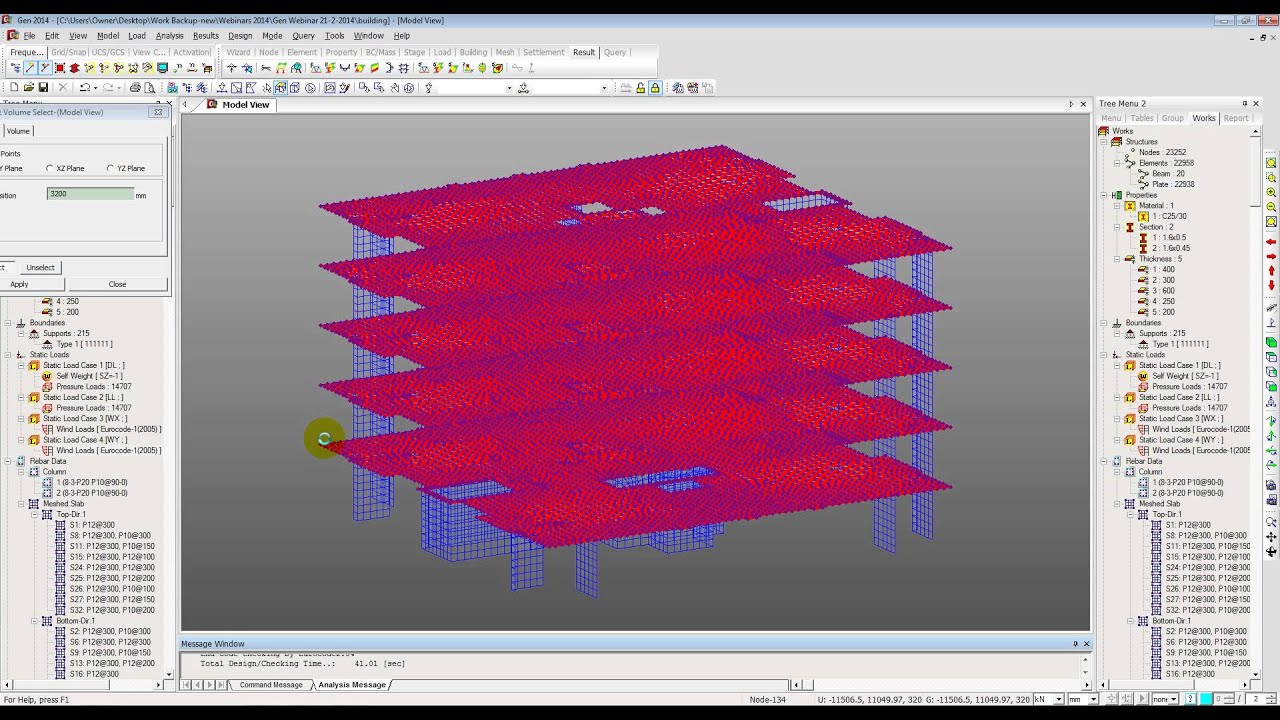
Task: Save the model with the floppy icon
Action: (43, 88)
